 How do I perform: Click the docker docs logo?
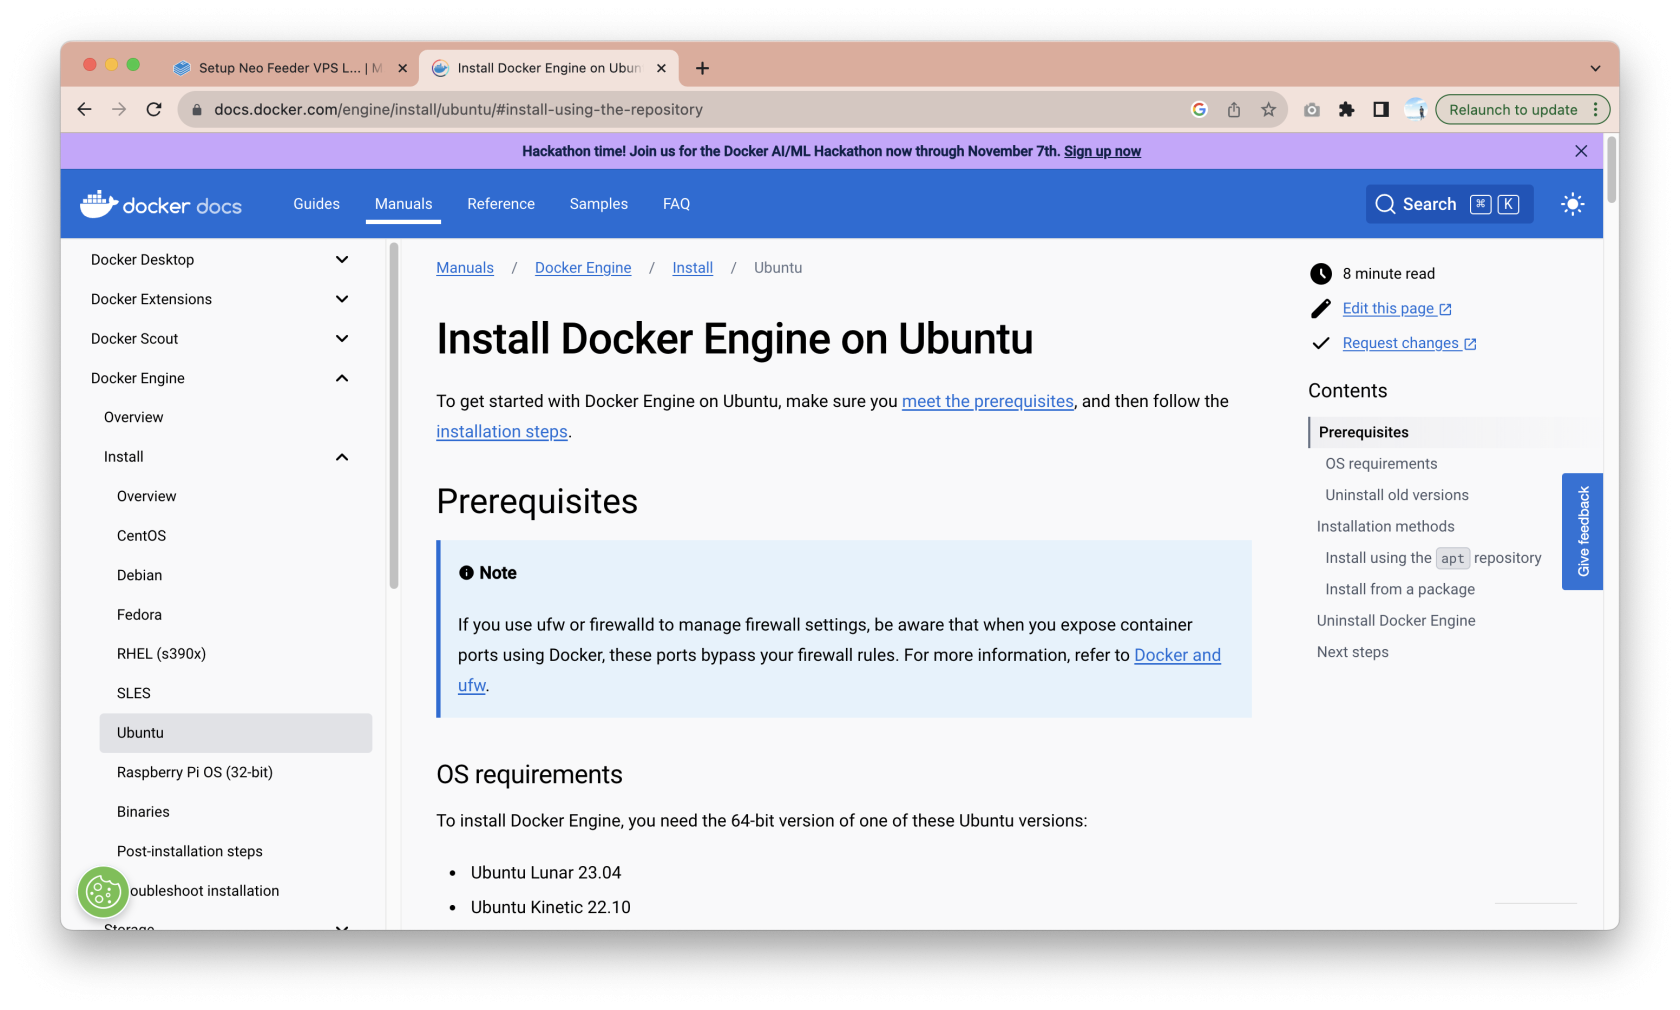161,204
